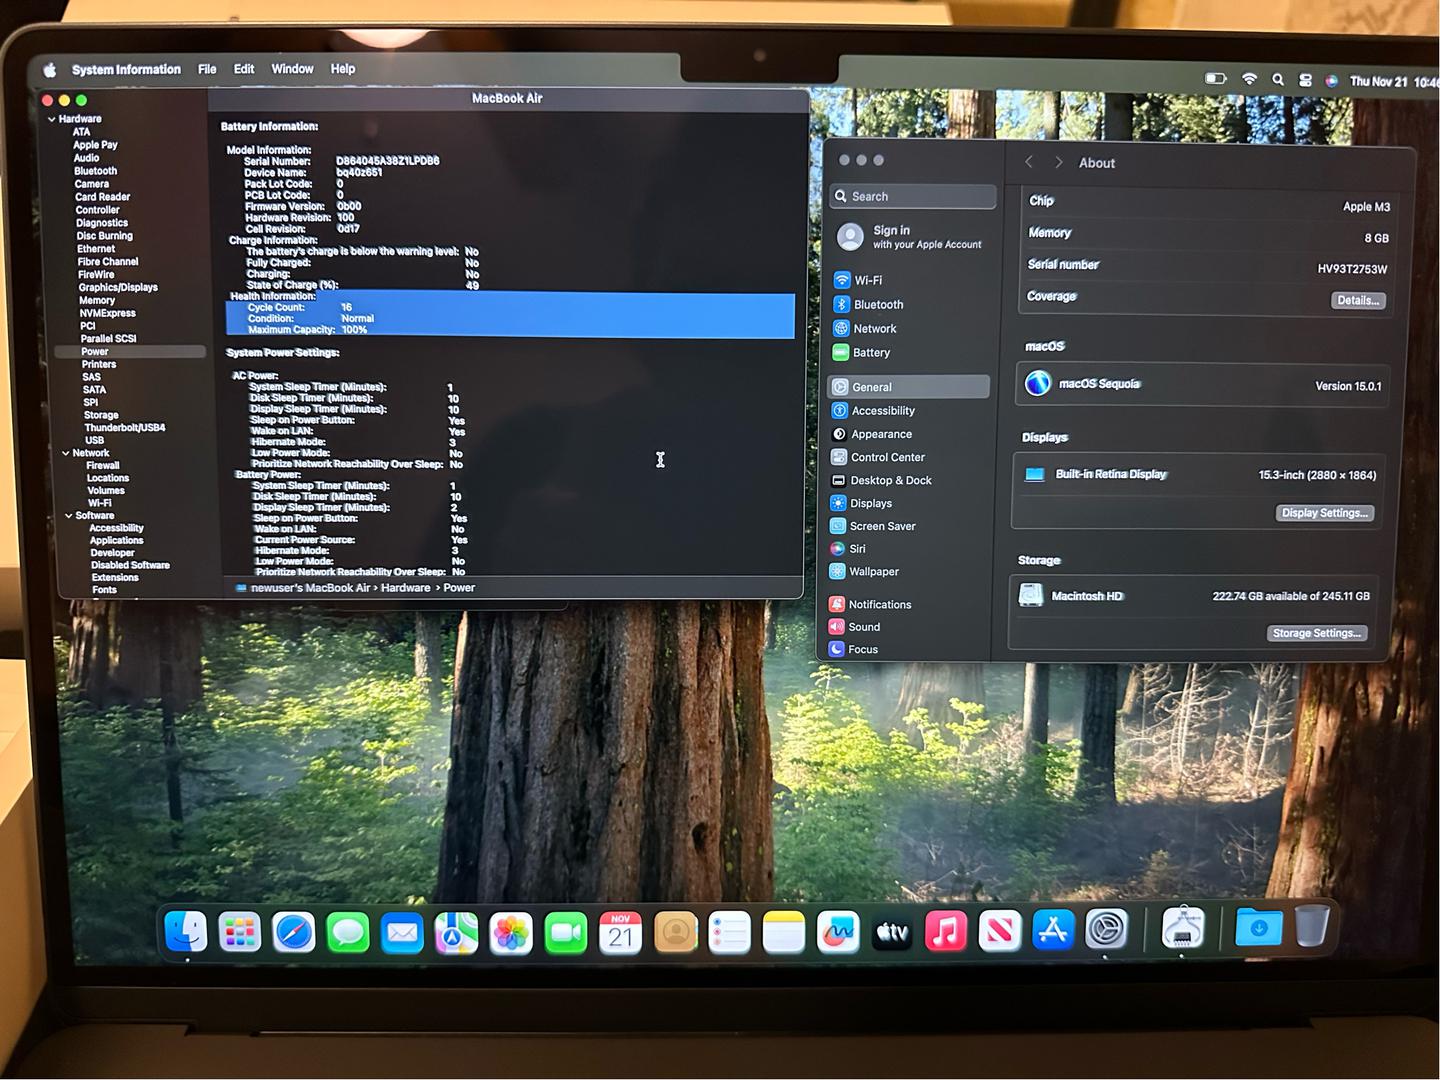Open System Information application menu
The width and height of the screenshot is (1440, 1080).
126,69
